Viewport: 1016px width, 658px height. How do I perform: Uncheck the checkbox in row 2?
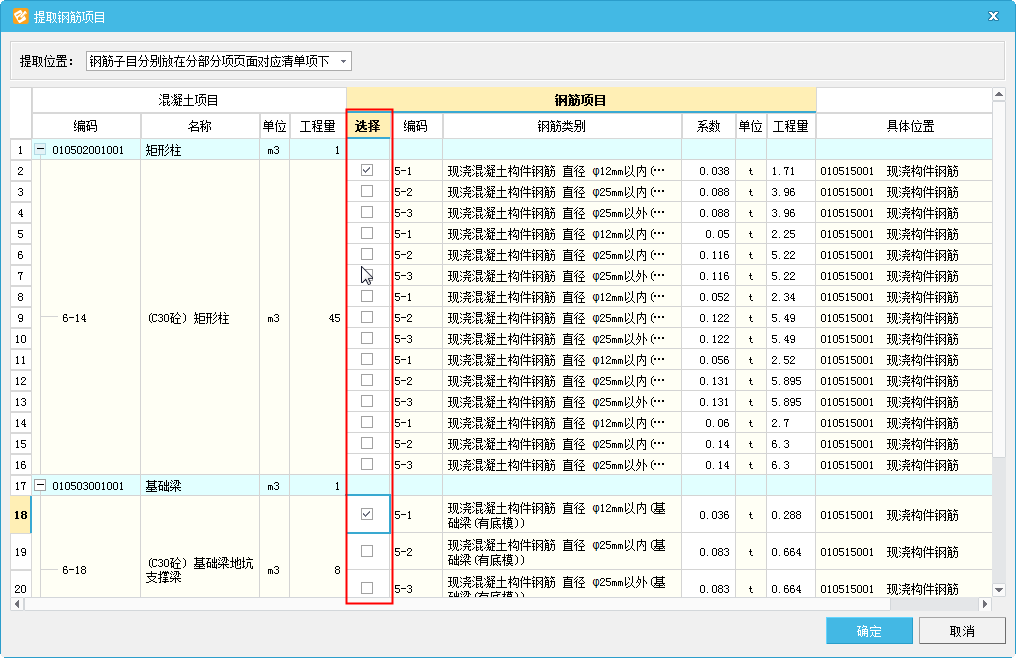pos(367,171)
